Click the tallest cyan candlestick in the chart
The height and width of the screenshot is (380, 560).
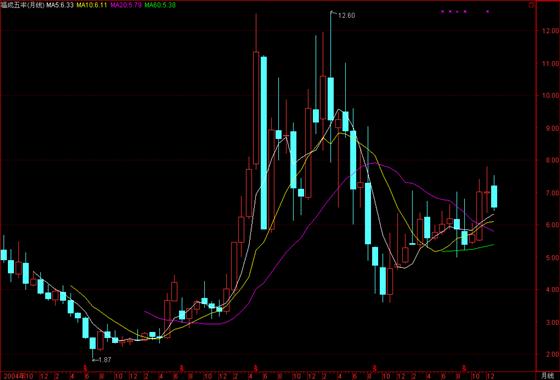[264, 143]
